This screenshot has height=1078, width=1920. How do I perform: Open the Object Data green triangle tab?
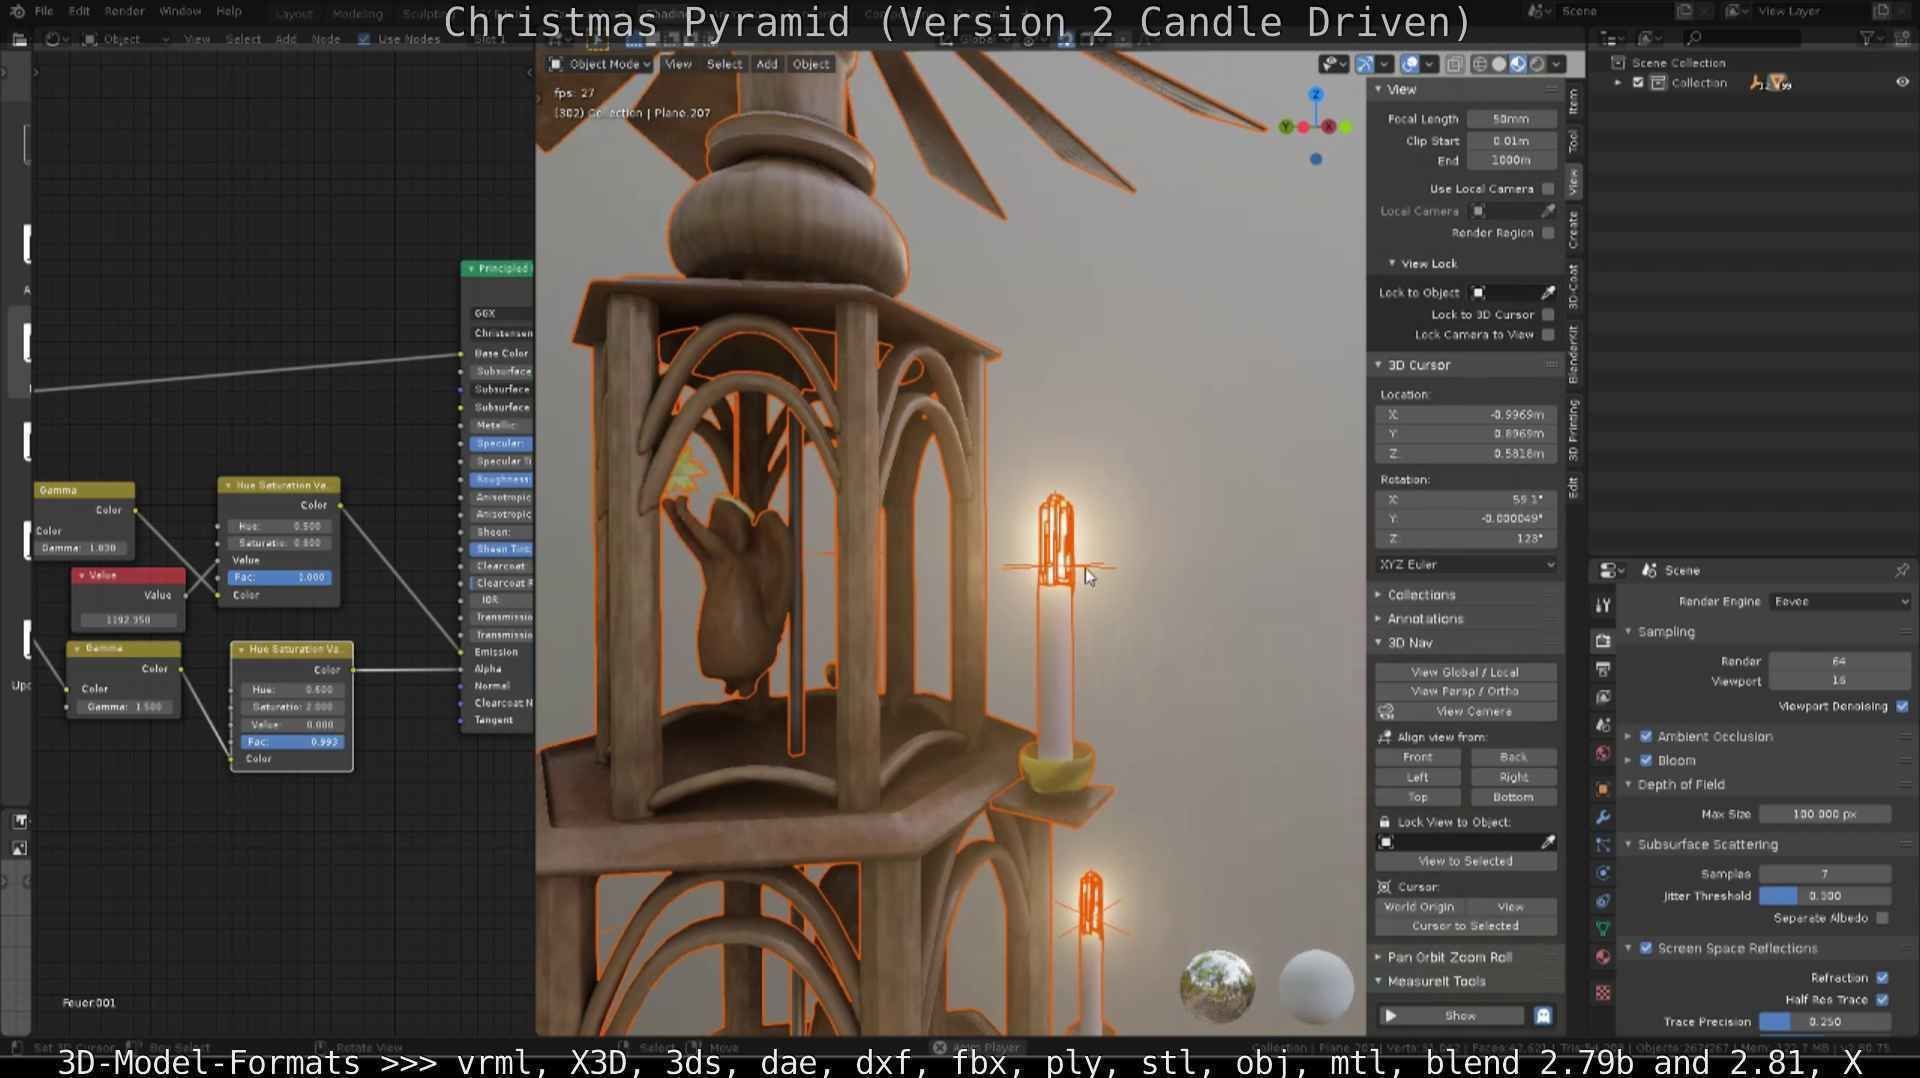tap(1603, 929)
